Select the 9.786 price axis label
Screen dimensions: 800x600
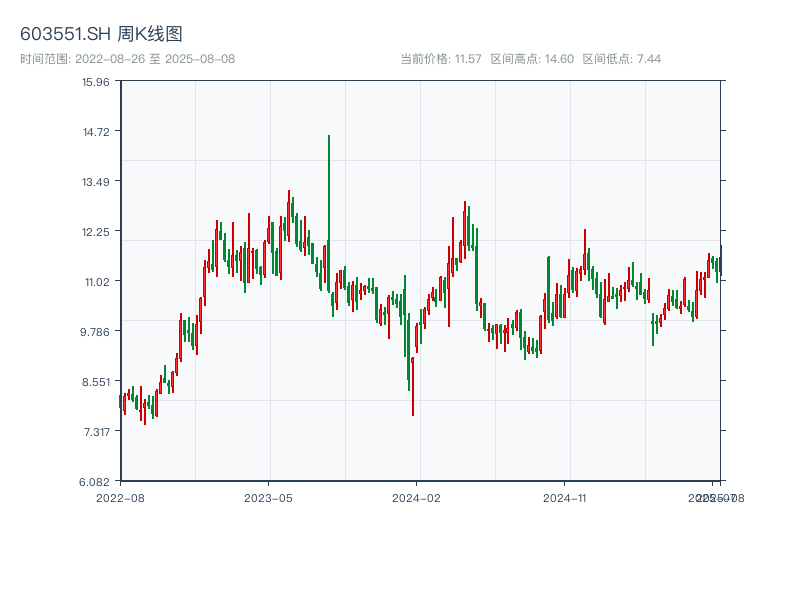tap(95, 332)
